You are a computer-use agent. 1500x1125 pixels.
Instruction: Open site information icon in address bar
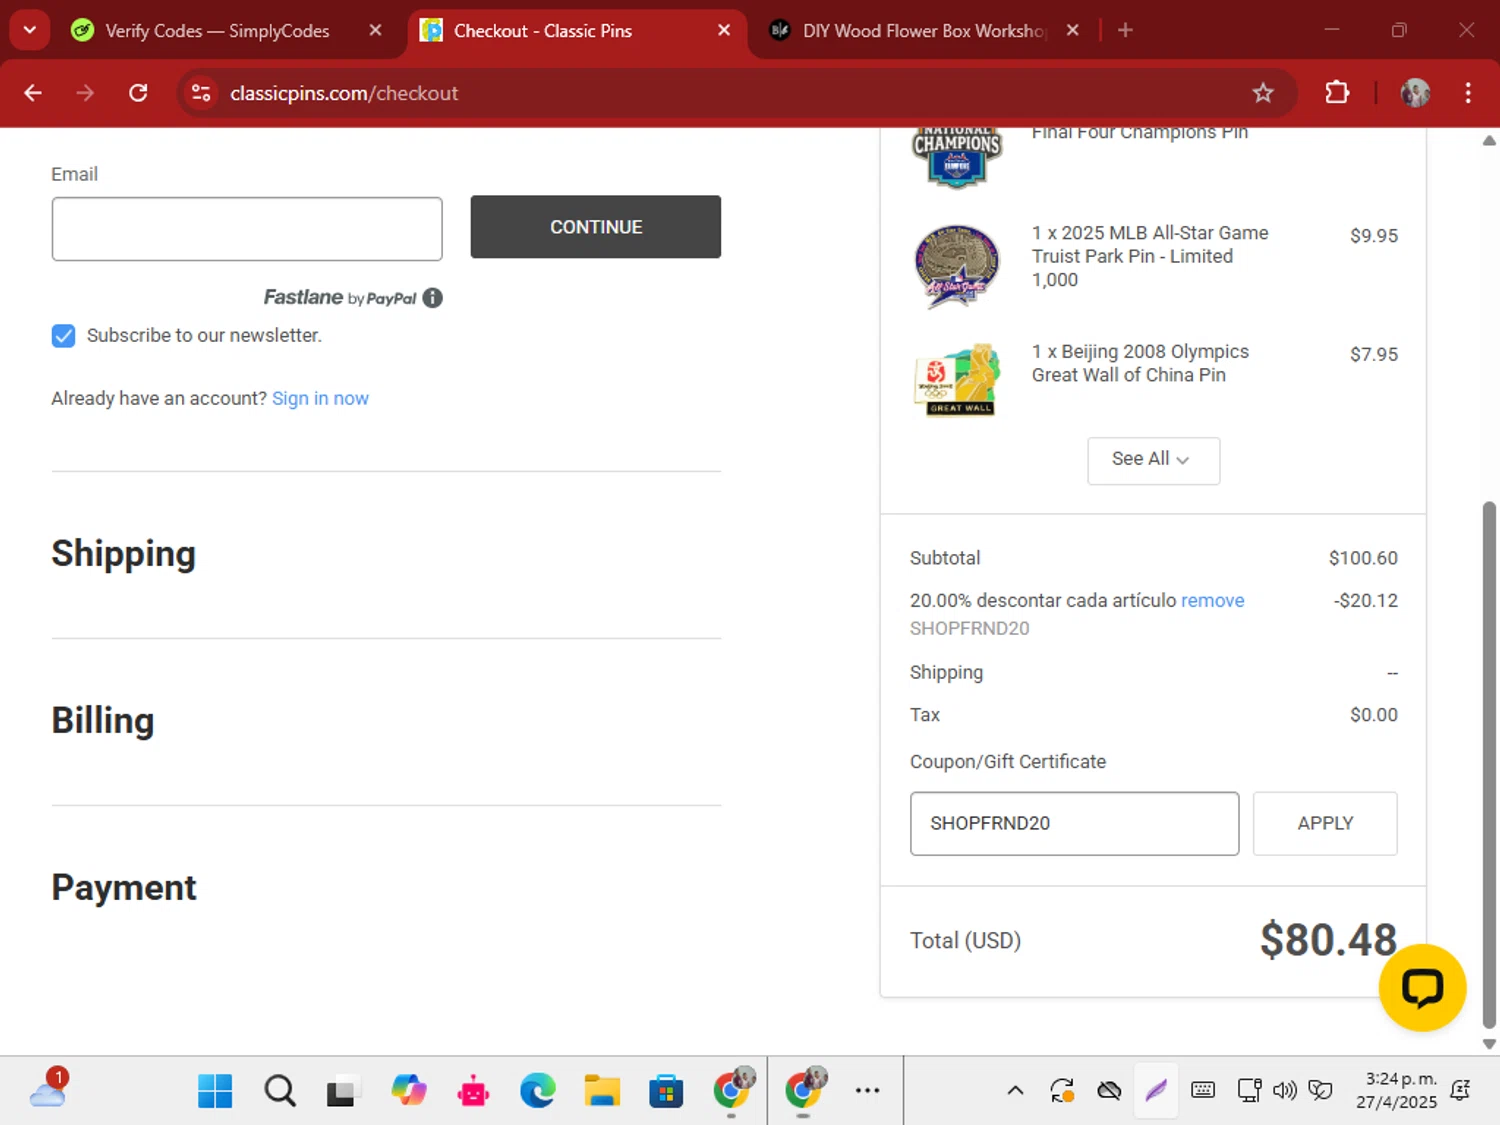[201, 93]
